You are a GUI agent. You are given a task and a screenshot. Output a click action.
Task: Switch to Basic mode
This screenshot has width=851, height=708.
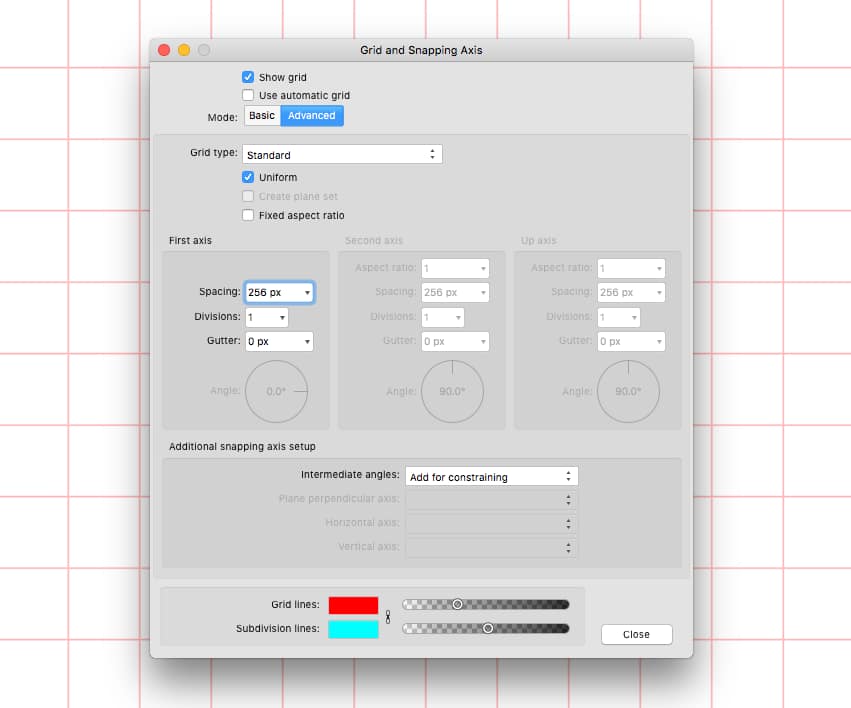tap(261, 115)
